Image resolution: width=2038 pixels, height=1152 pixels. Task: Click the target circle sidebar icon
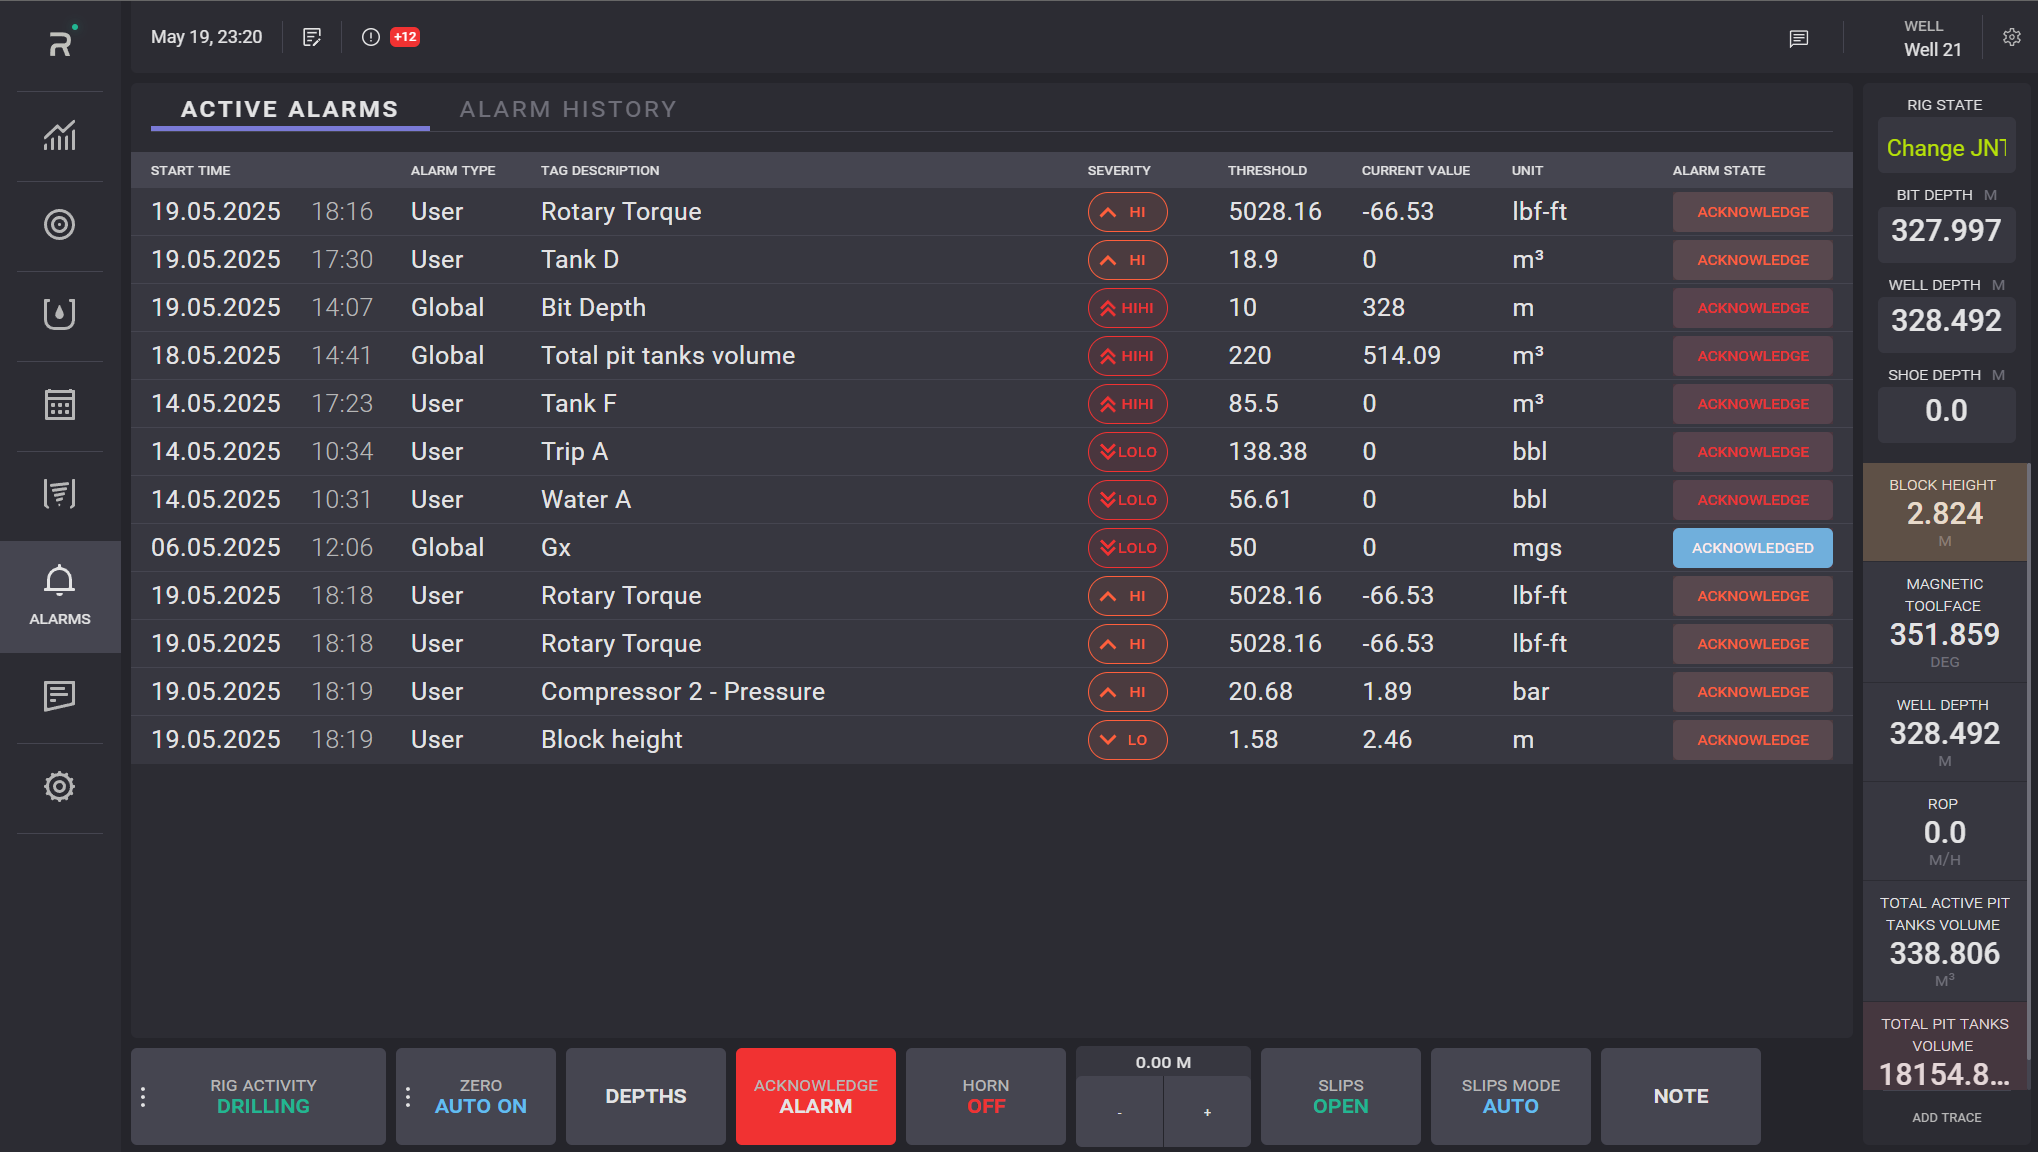(59, 225)
